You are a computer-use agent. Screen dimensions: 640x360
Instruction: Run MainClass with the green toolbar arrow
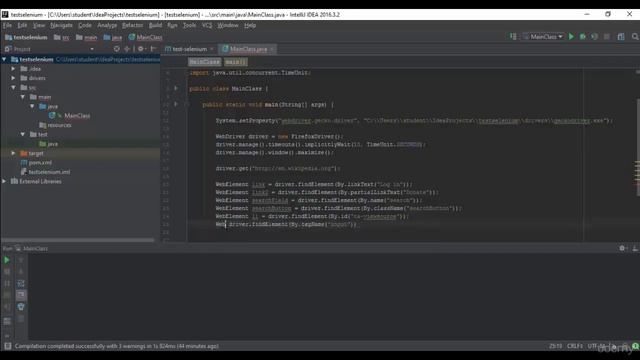[571, 37]
